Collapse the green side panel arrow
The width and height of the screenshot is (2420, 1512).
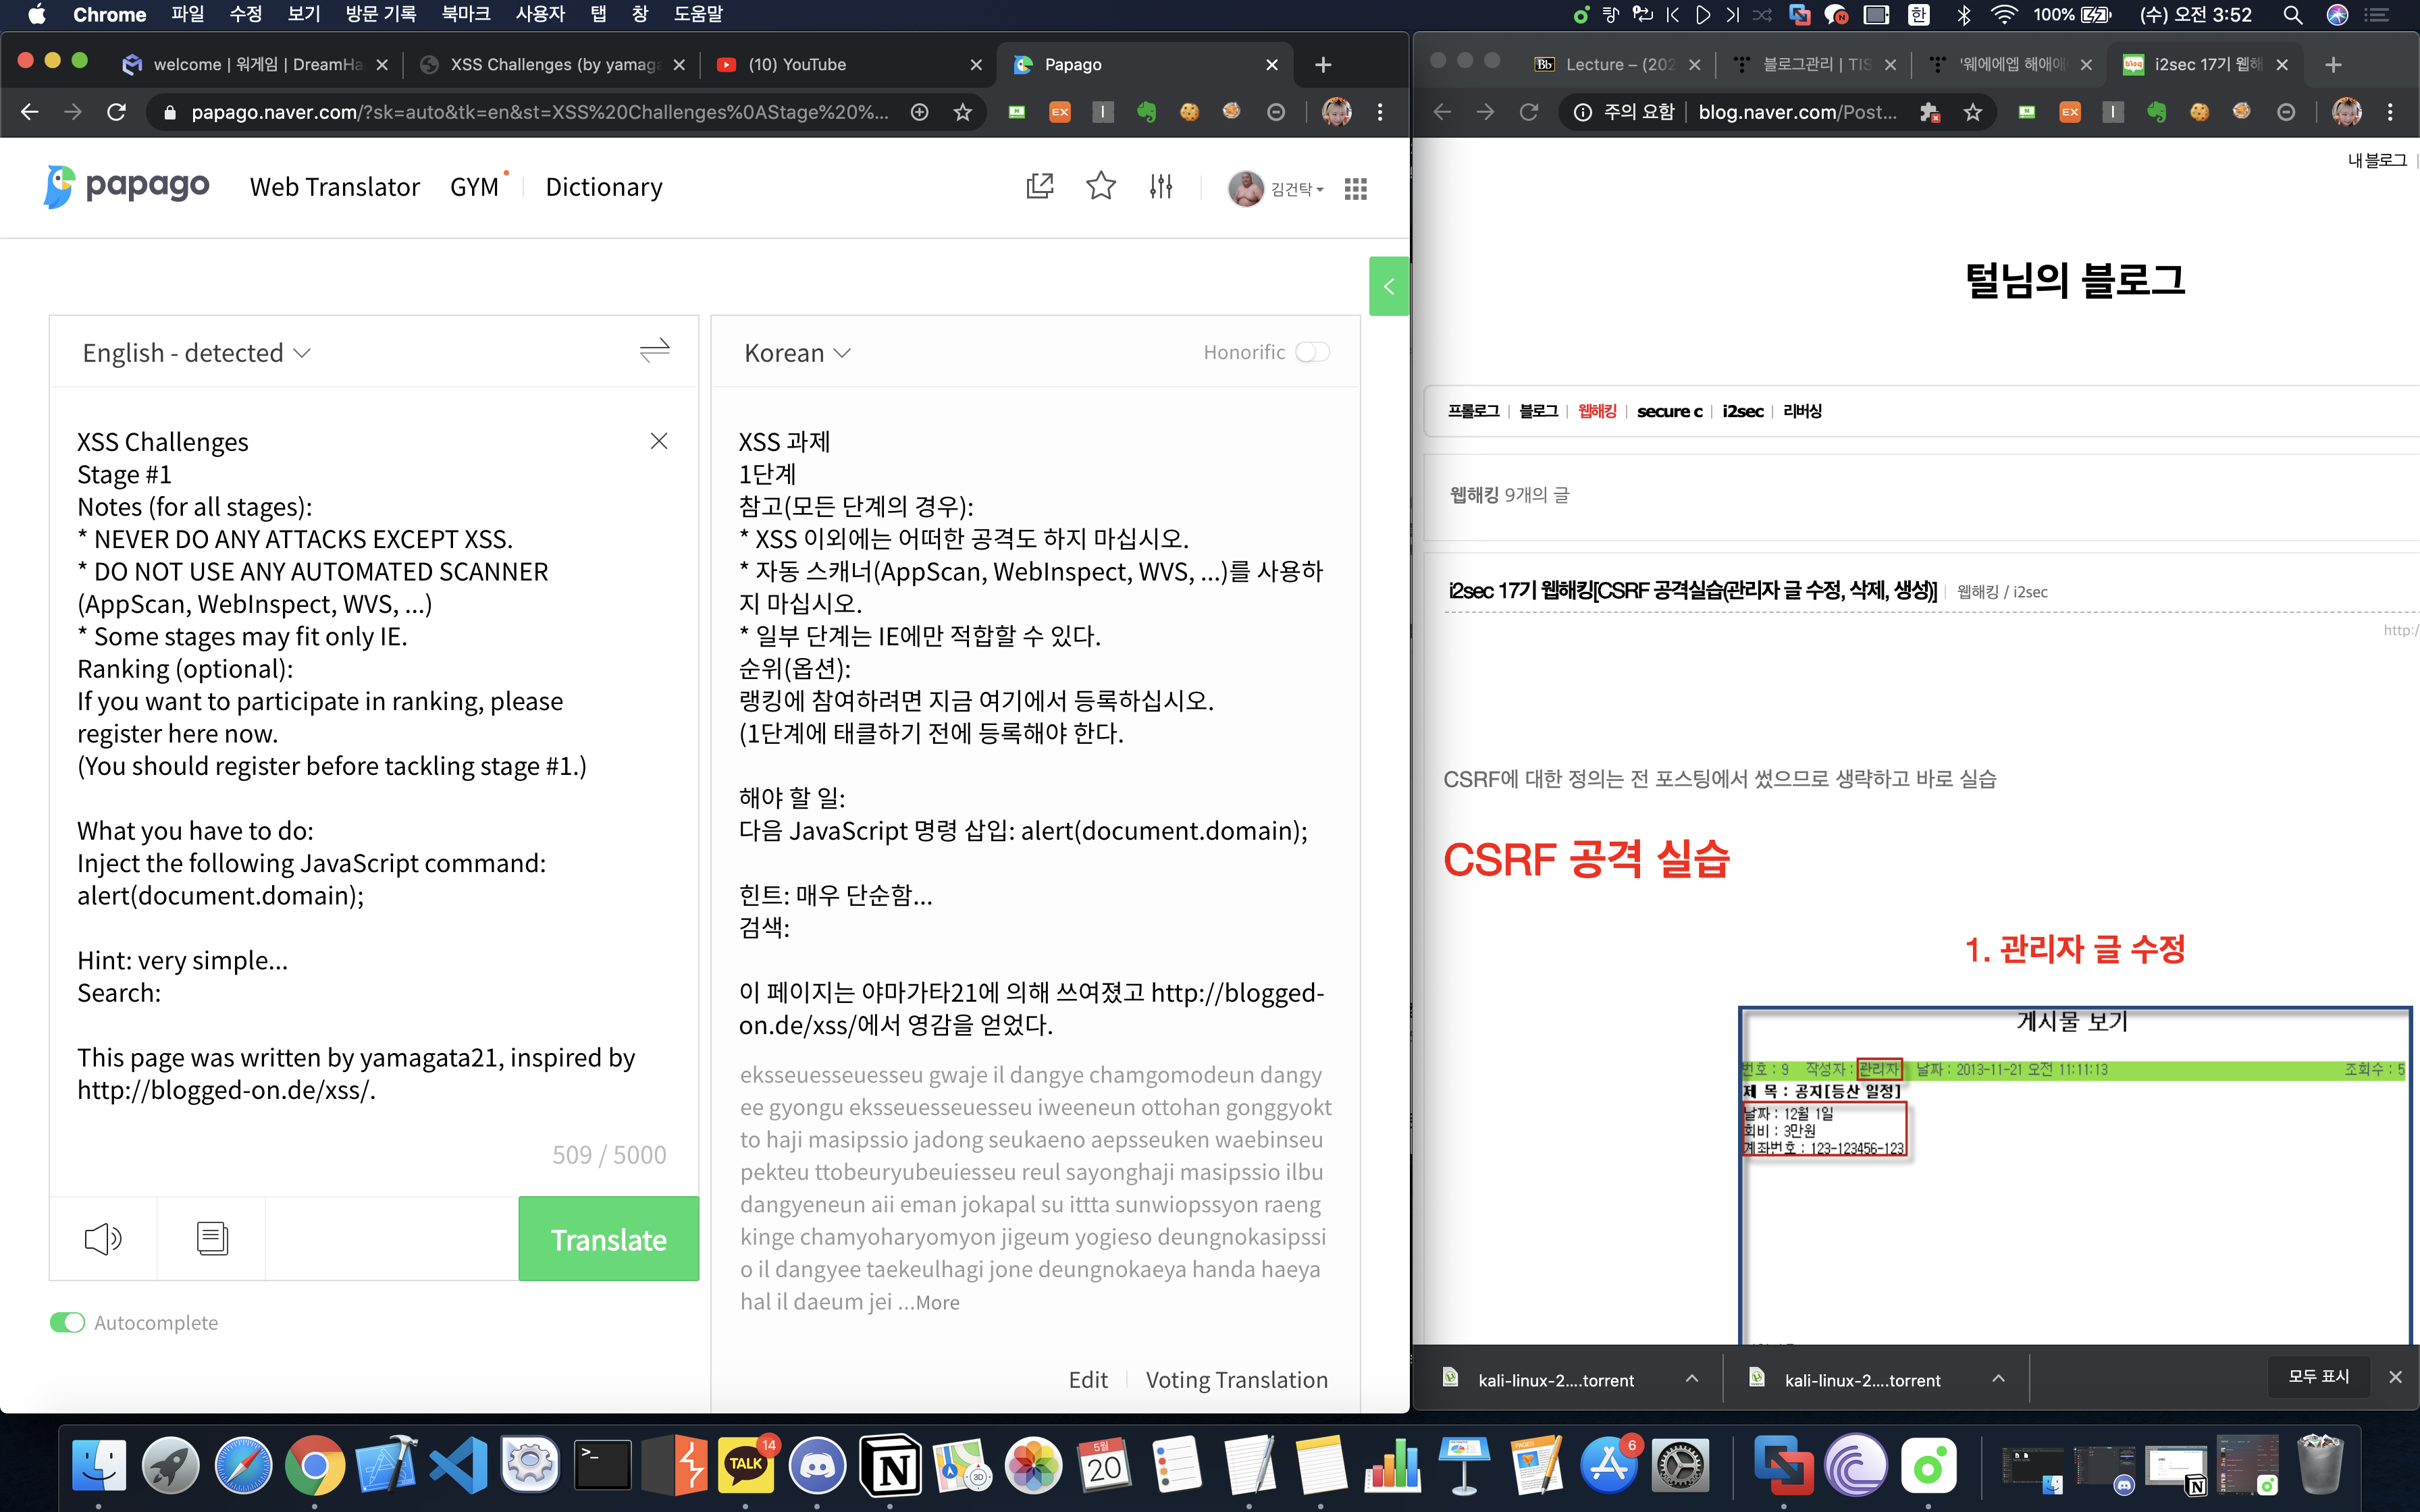coord(1388,287)
